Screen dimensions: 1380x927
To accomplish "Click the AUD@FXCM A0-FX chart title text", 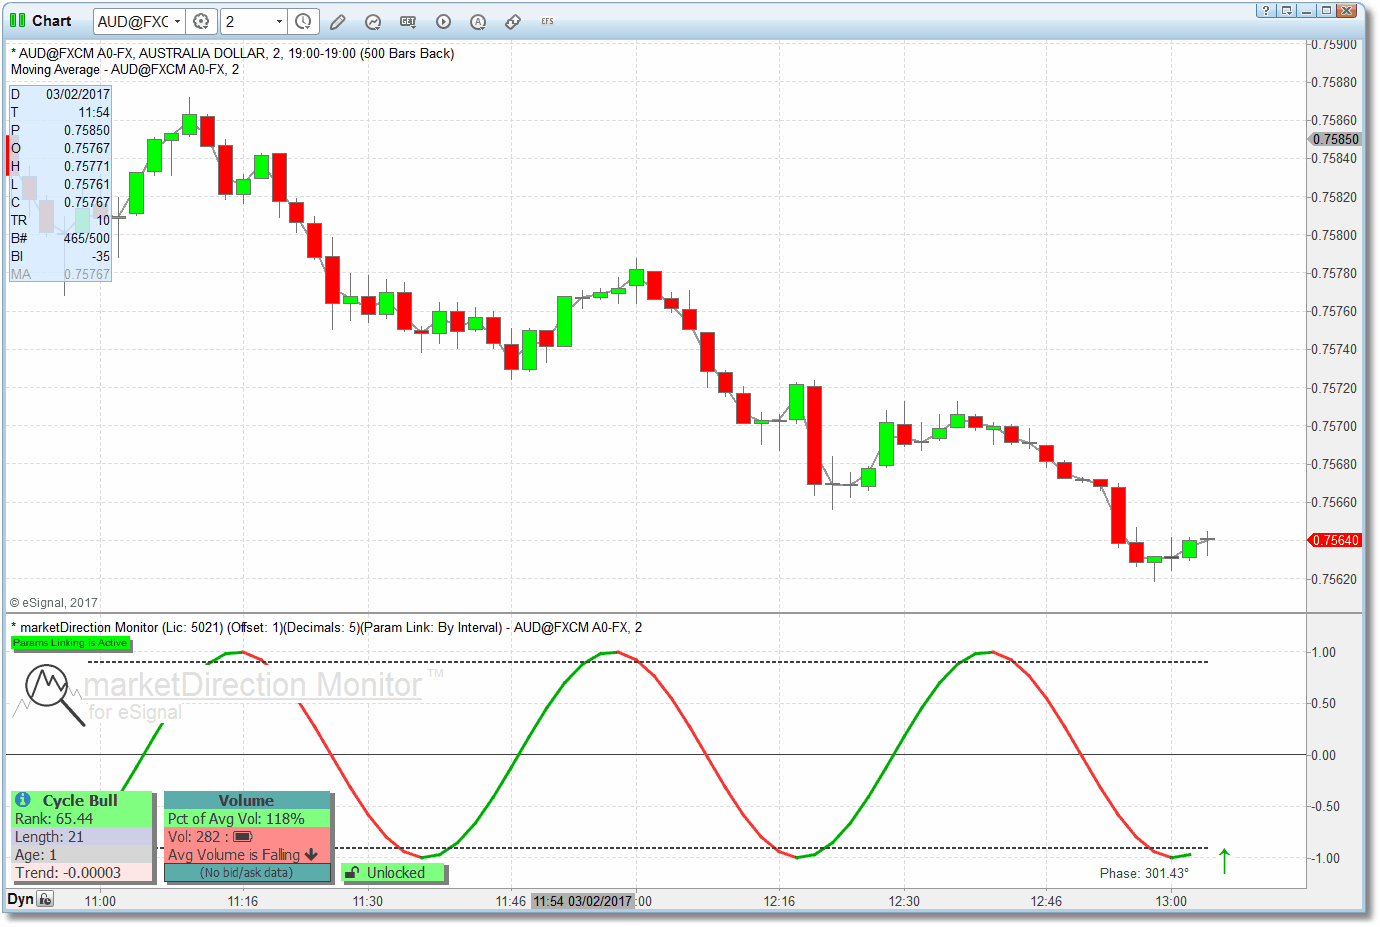I will click(232, 53).
